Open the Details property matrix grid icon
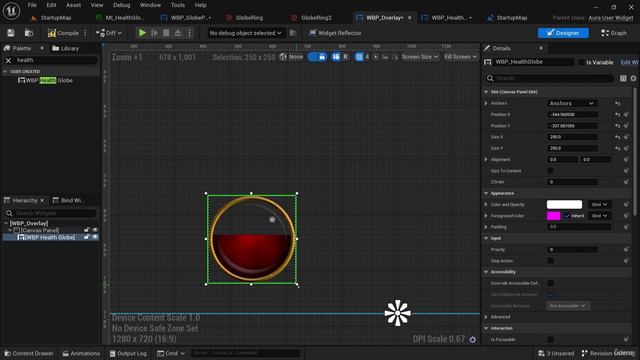 point(623,78)
